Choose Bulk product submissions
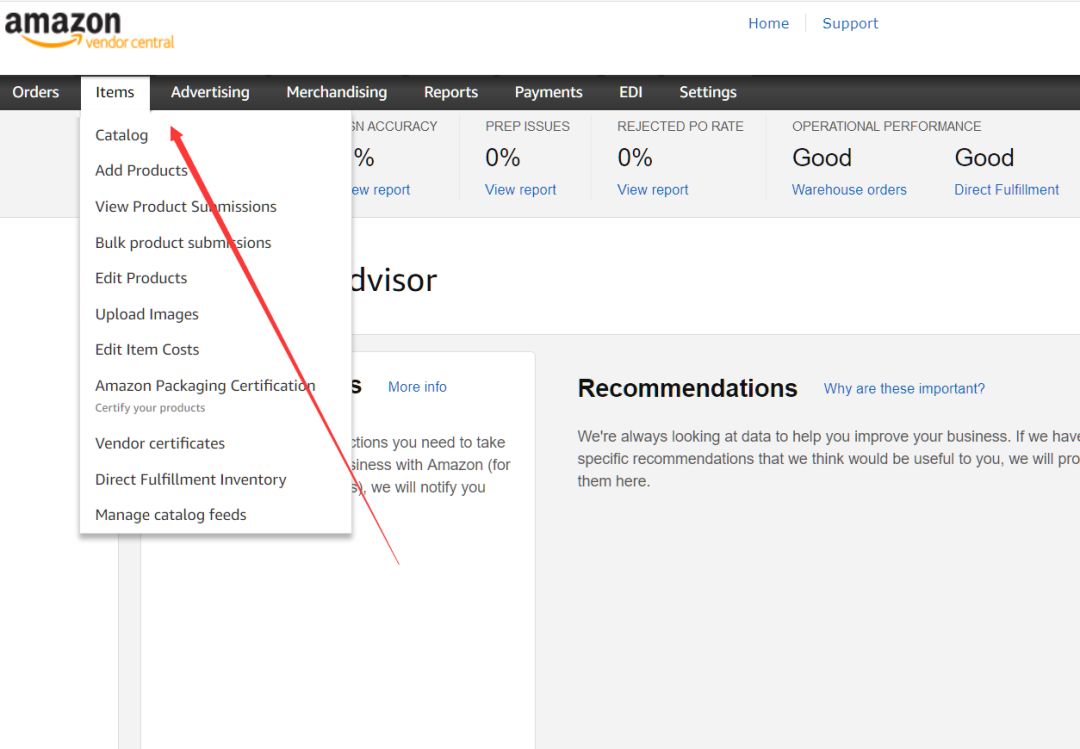 click(x=183, y=243)
